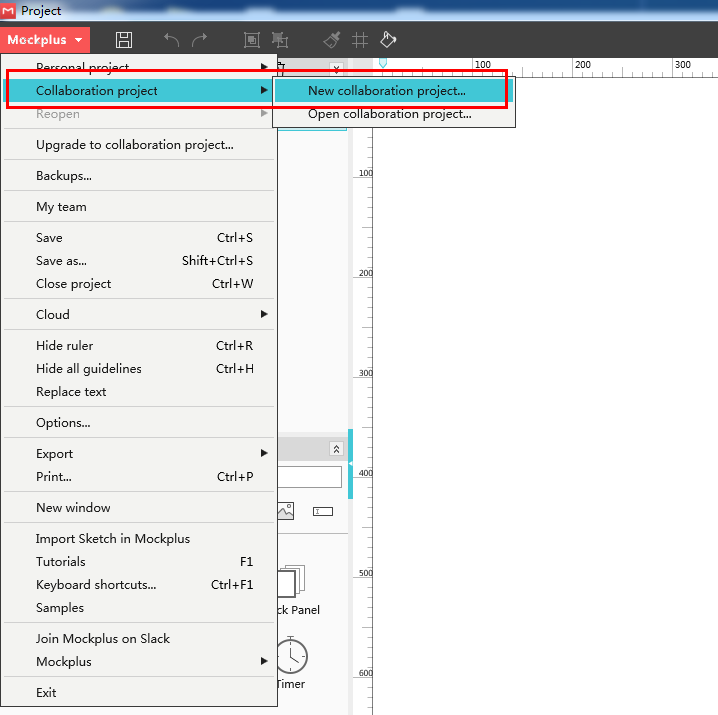Click the component search input field
Image resolution: width=718 pixels, height=715 pixels.
coord(310,477)
